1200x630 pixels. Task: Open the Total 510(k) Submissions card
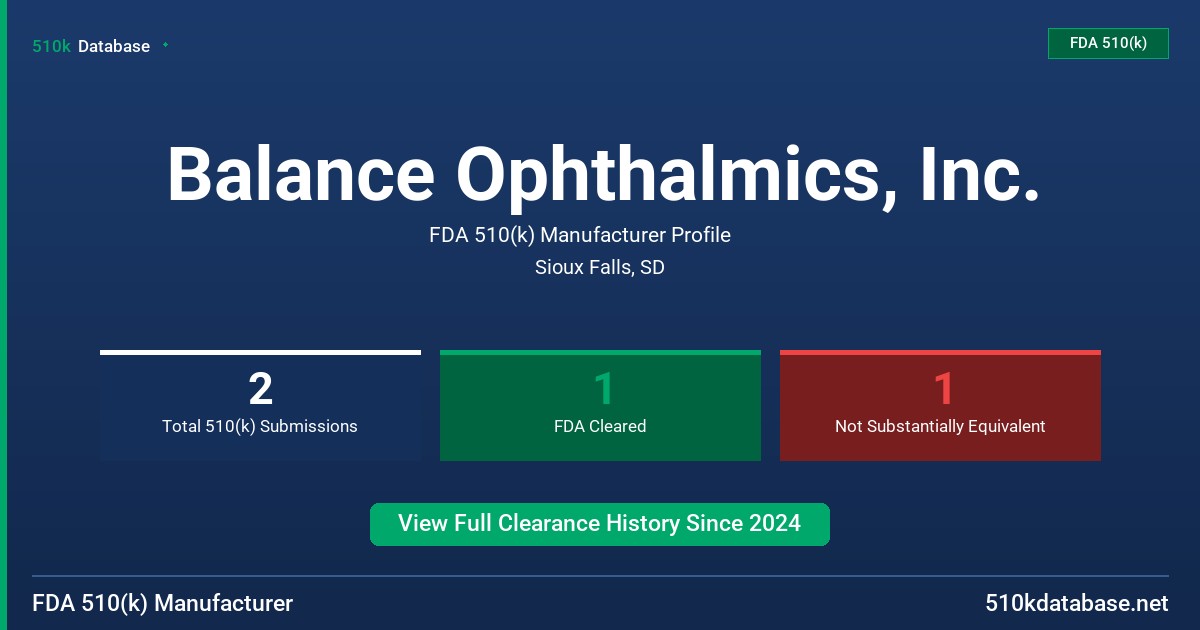pos(260,405)
